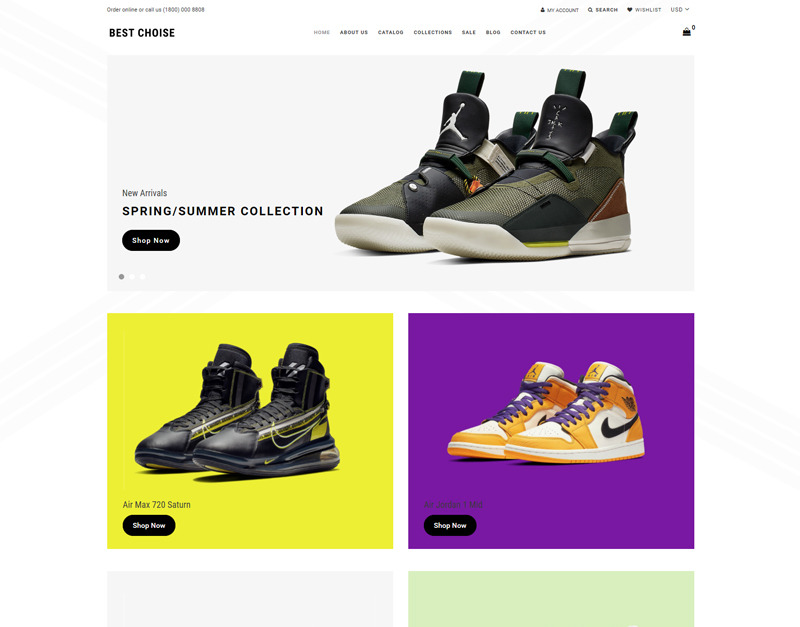Select the third slider dot
This screenshot has height=627, width=800.
tap(143, 277)
